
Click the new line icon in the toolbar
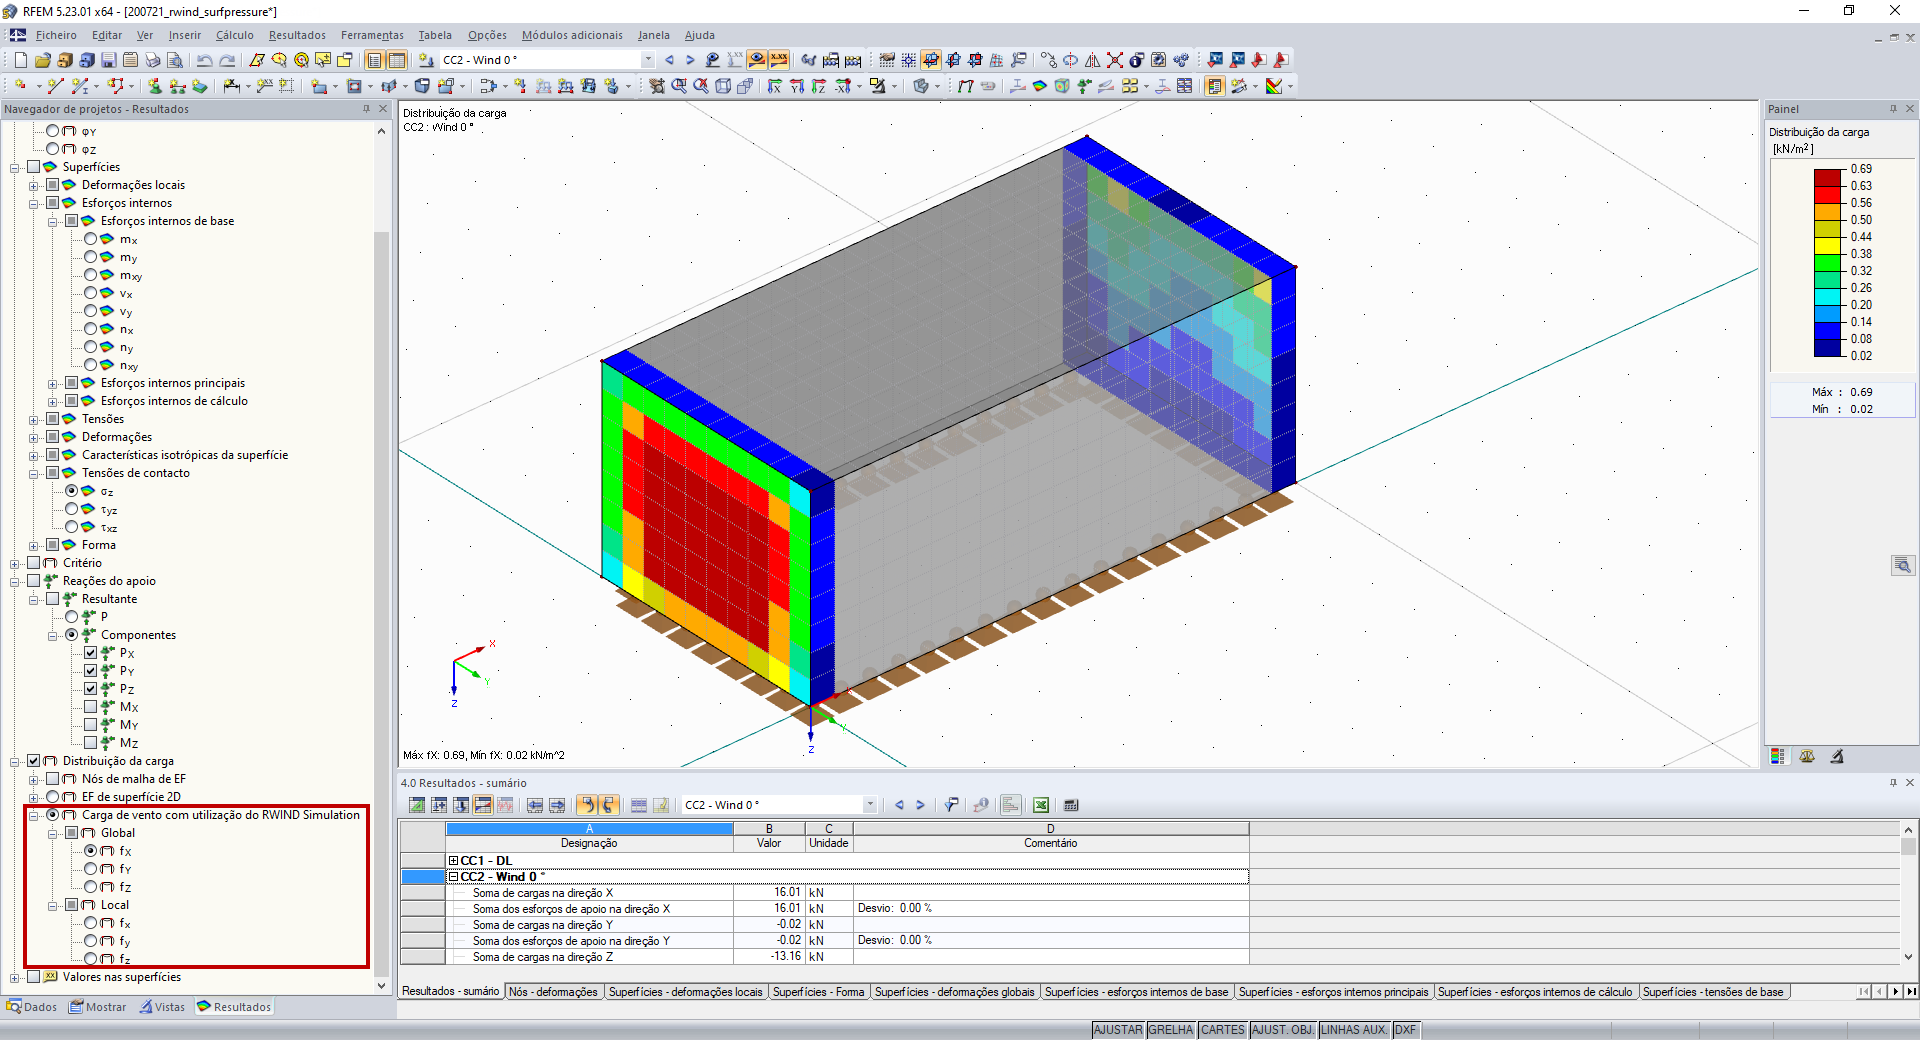55,86
